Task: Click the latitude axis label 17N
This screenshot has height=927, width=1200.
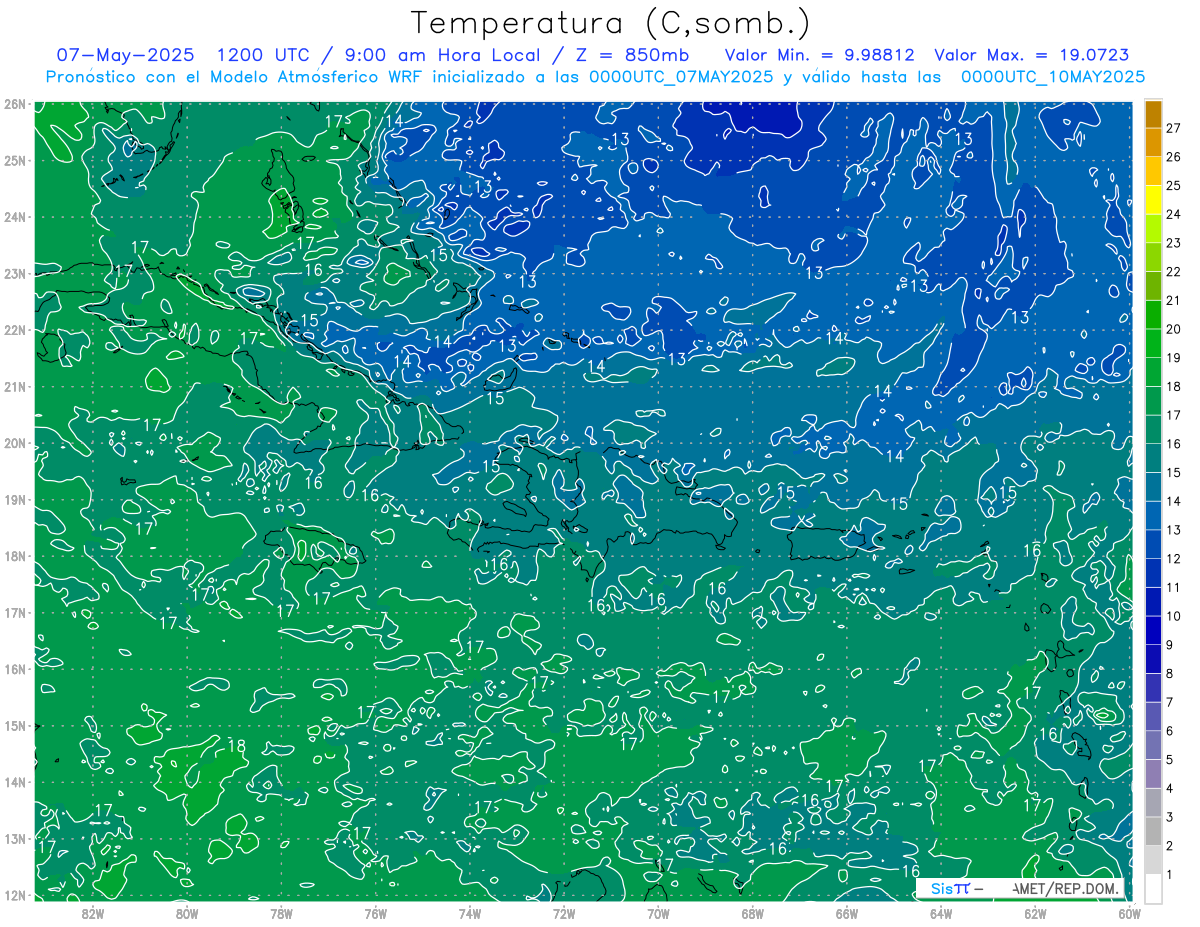Action: point(14,612)
